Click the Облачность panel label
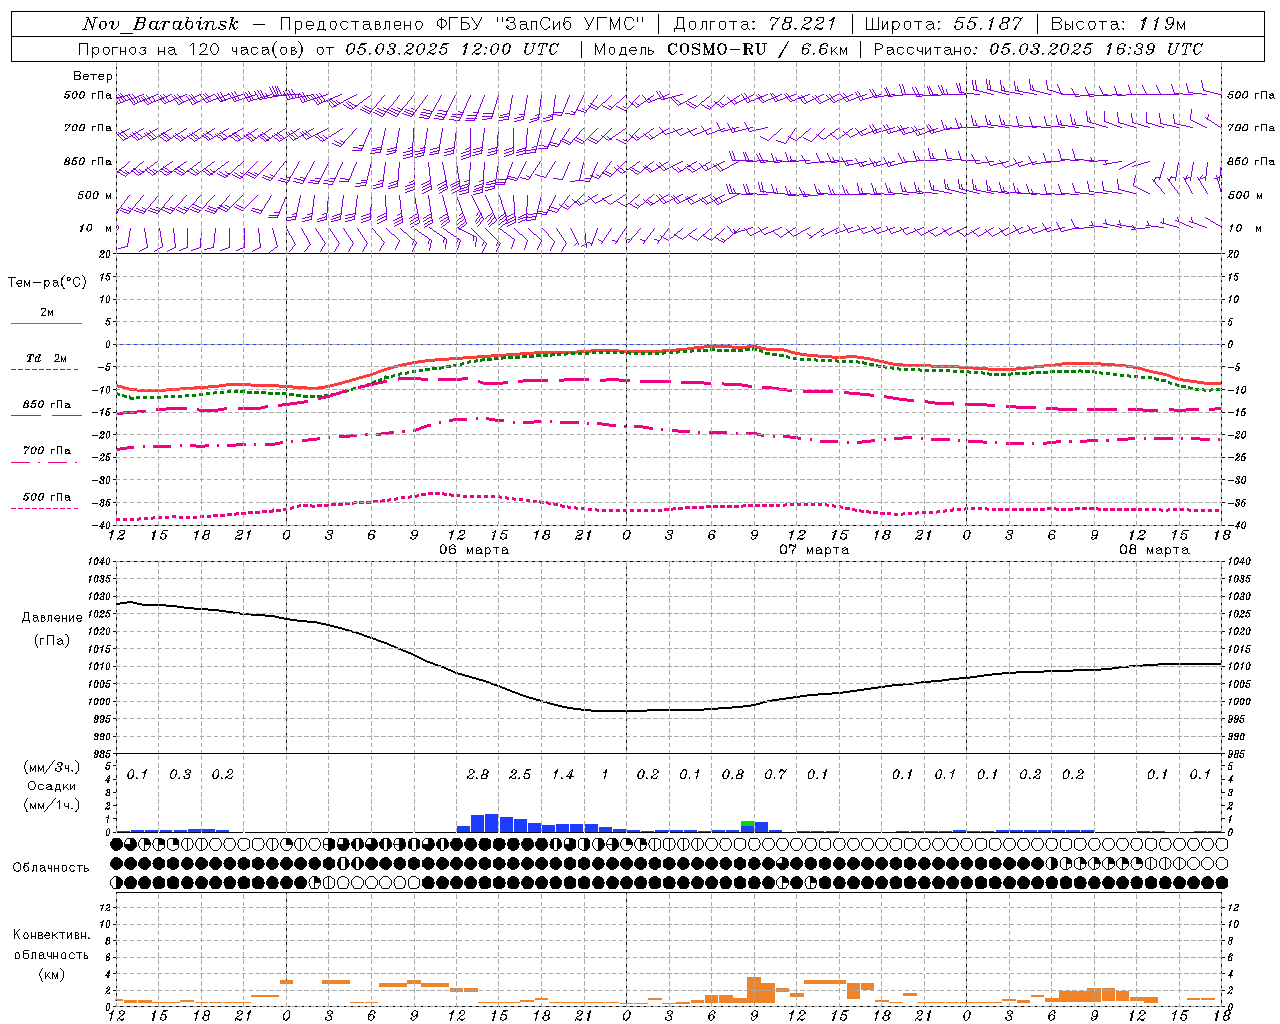This screenshot has width=1280, height=1024. 51,868
